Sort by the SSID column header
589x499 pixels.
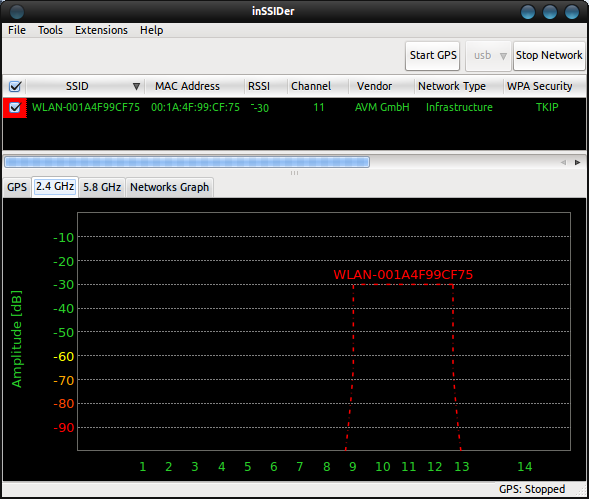point(77,86)
